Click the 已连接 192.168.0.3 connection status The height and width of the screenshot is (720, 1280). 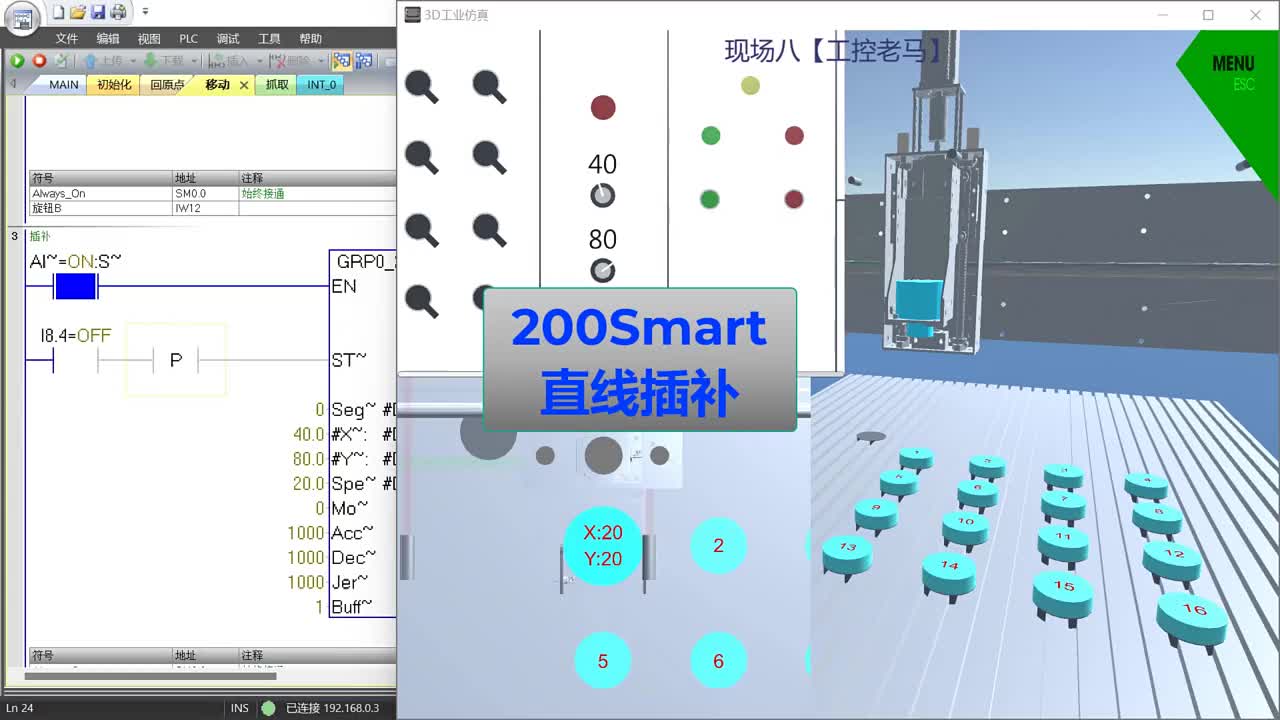322,708
